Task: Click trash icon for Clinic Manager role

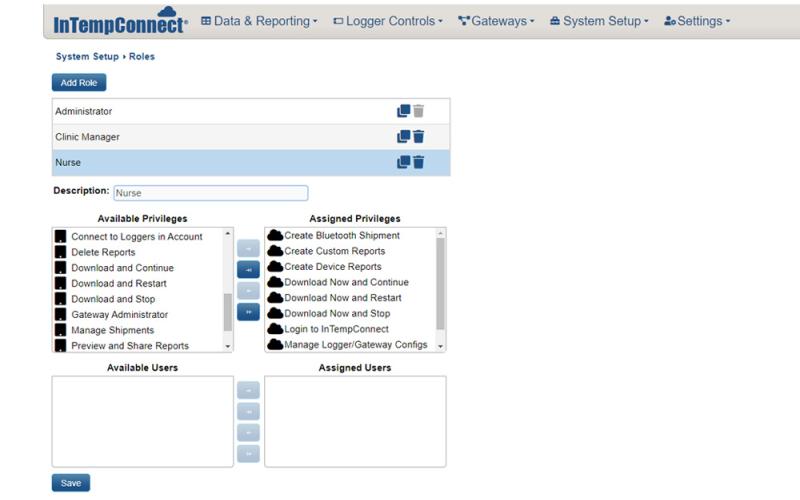Action: [x=418, y=136]
